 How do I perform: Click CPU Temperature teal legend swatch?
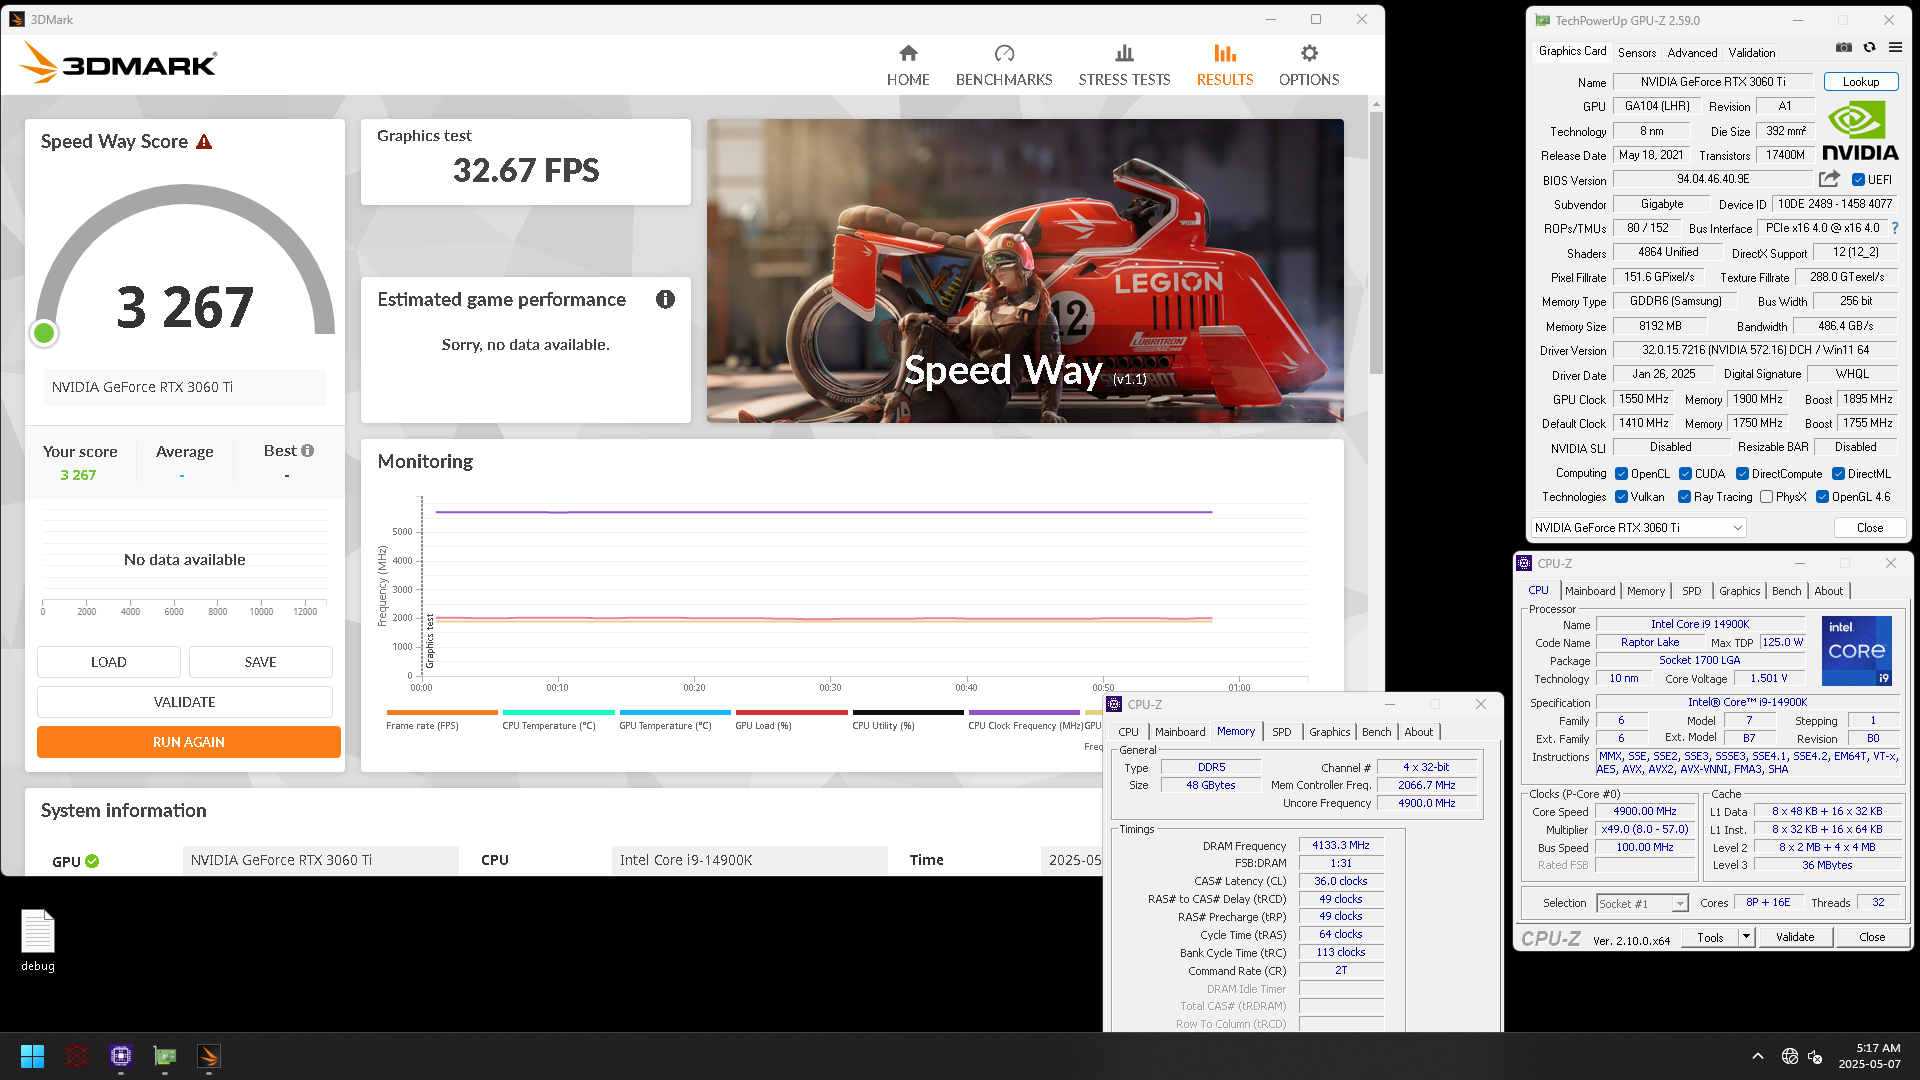pos(558,713)
